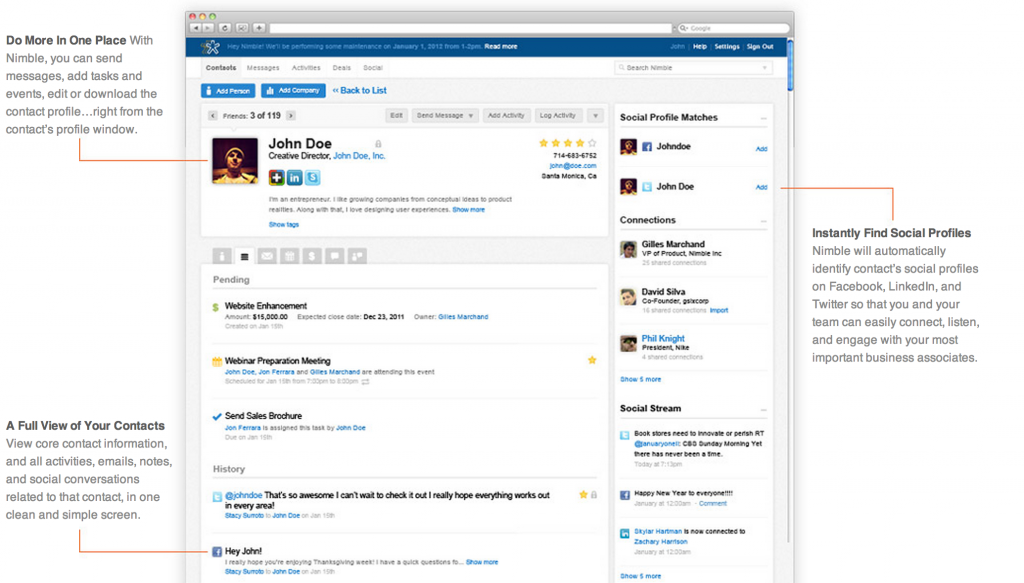The height and width of the screenshot is (583, 1024).
Task: Click Read more in the maintenance banner
Action: click(501, 47)
